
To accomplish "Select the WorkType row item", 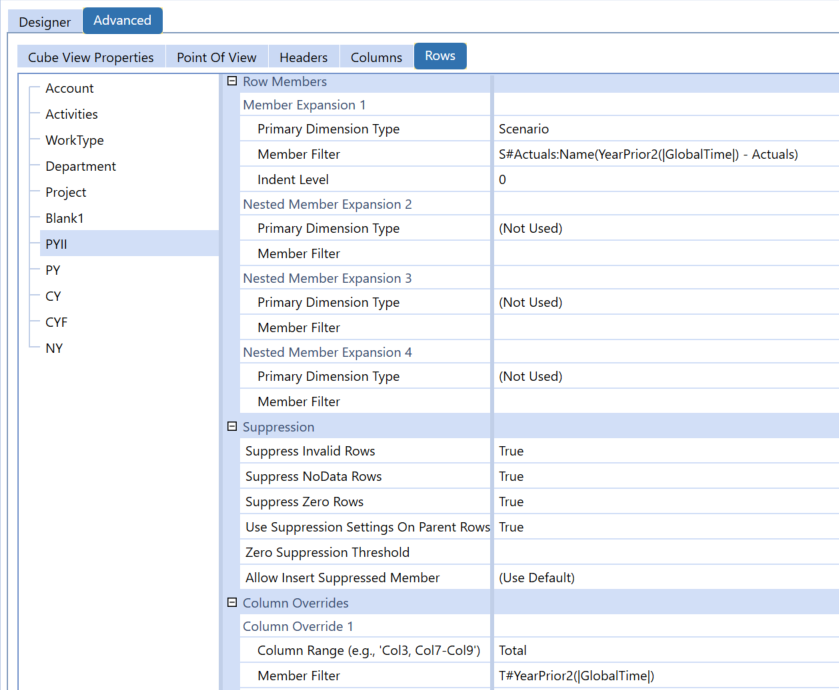I will tap(74, 141).
